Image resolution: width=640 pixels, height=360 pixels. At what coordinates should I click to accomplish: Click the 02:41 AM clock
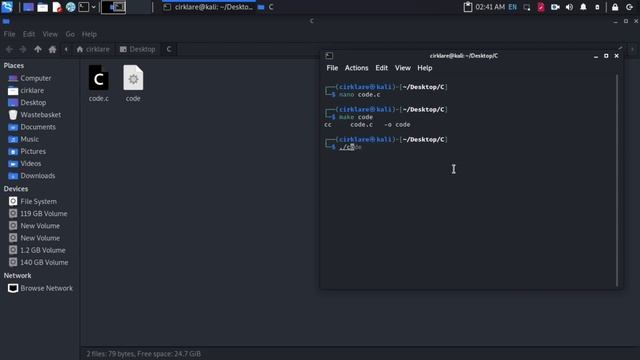pyautogui.click(x=490, y=7)
